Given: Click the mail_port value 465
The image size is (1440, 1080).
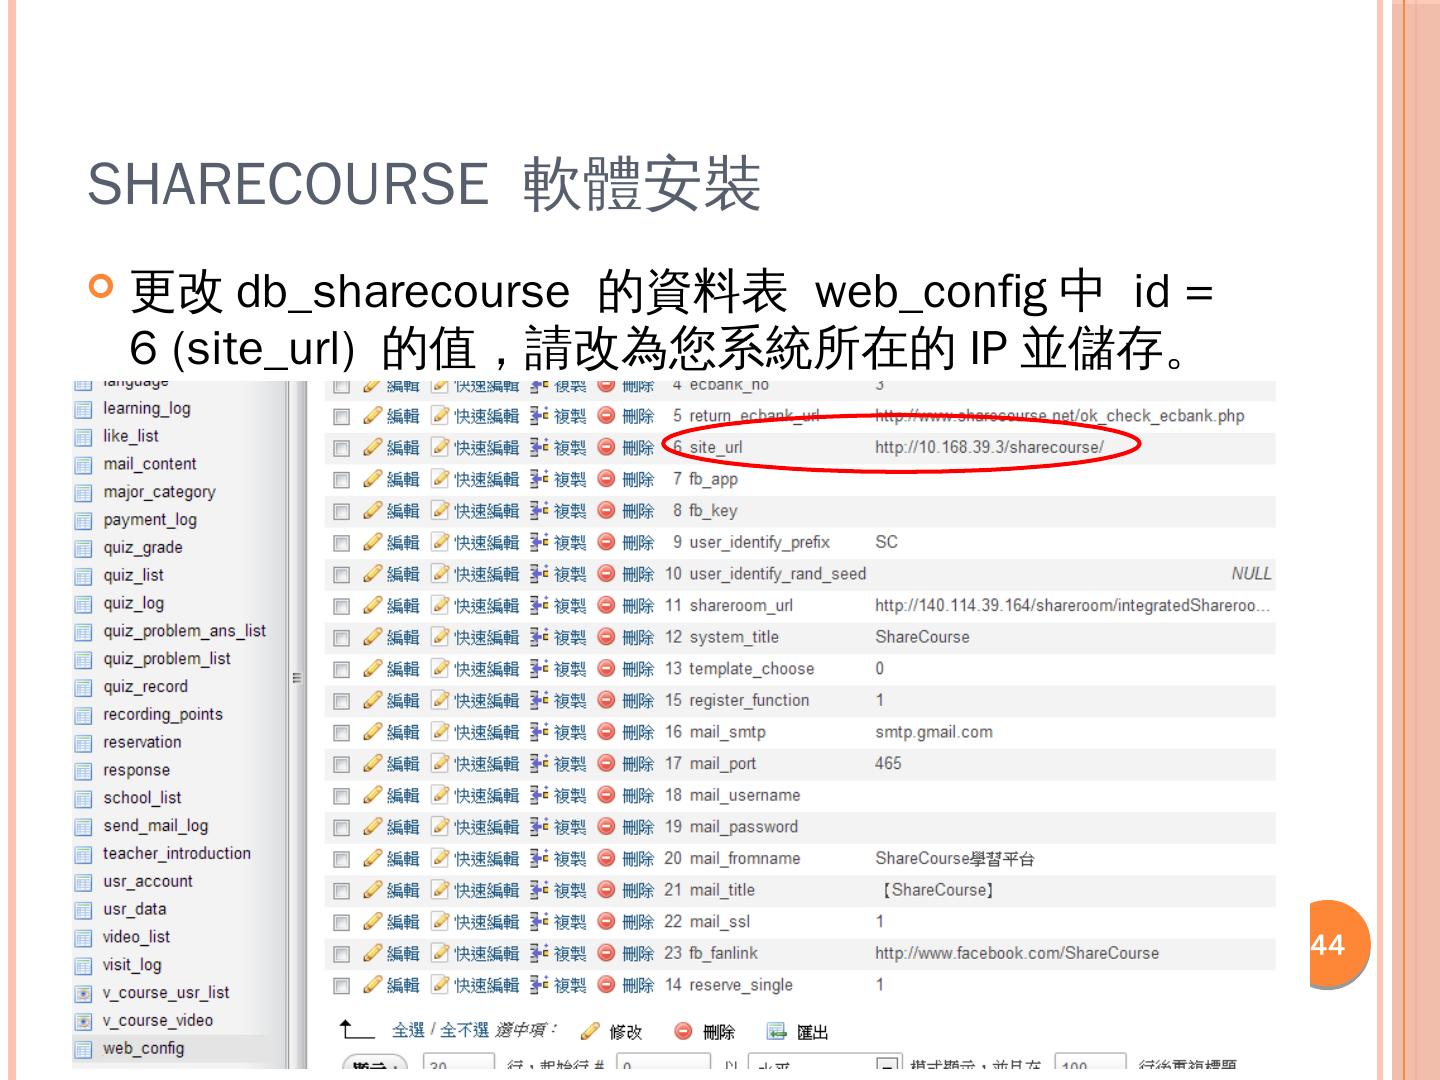Looking at the screenshot, I should [x=888, y=764].
